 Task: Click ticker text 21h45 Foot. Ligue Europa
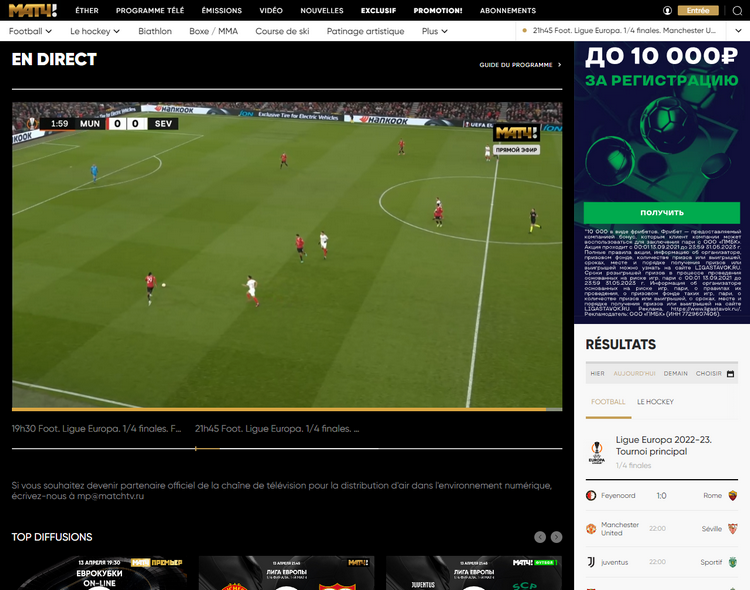(624, 31)
